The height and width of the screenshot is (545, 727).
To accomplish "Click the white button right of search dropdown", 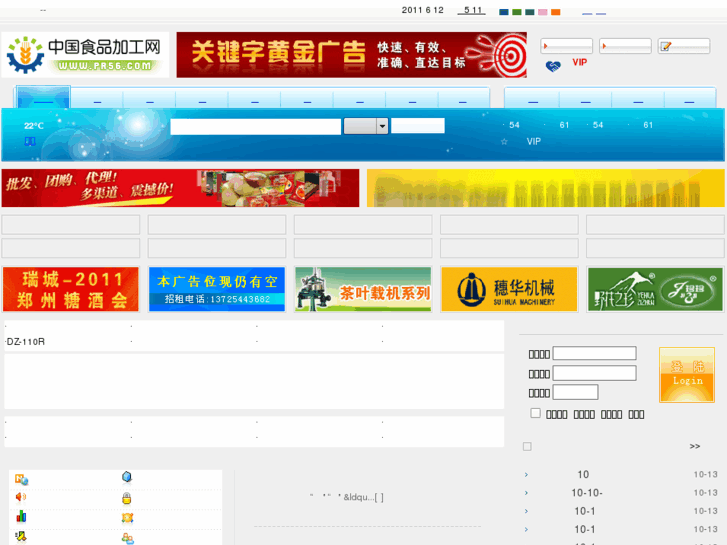I will [x=418, y=125].
